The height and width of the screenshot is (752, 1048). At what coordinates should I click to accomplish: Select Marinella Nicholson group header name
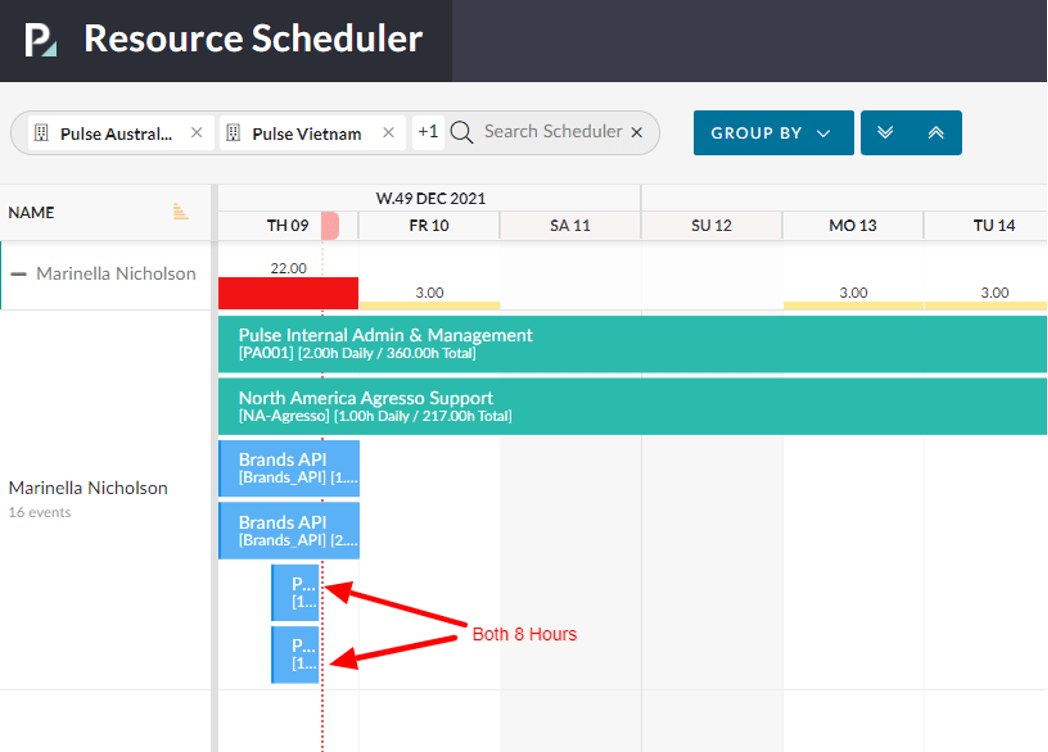click(116, 274)
